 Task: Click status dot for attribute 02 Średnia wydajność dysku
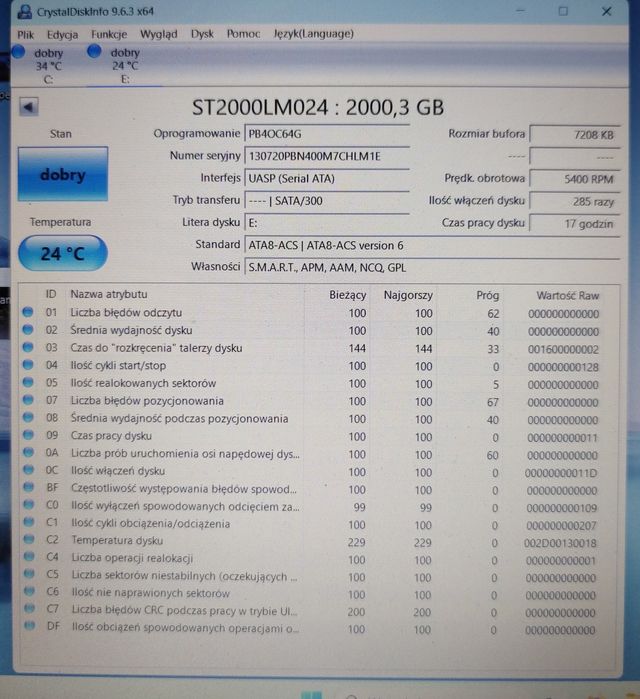(x=28, y=329)
